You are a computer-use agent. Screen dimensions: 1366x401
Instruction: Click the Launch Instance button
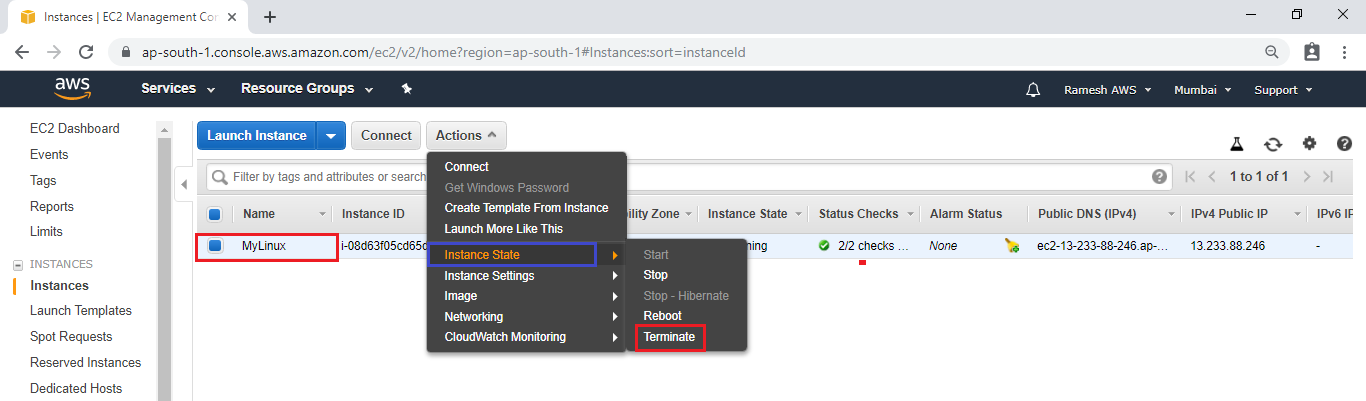pyautogui.click(x=257, y=136)
